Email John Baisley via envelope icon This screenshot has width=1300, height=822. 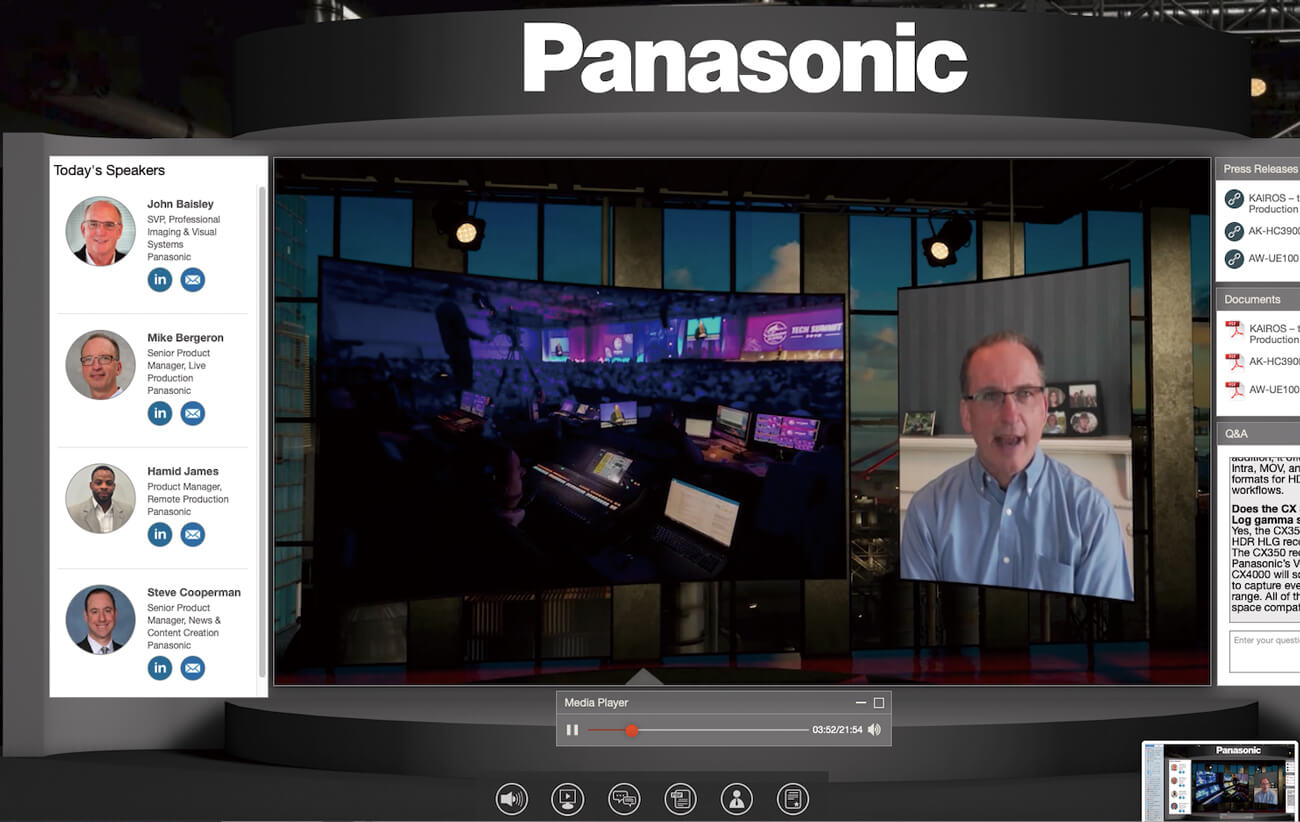[193, 280]
